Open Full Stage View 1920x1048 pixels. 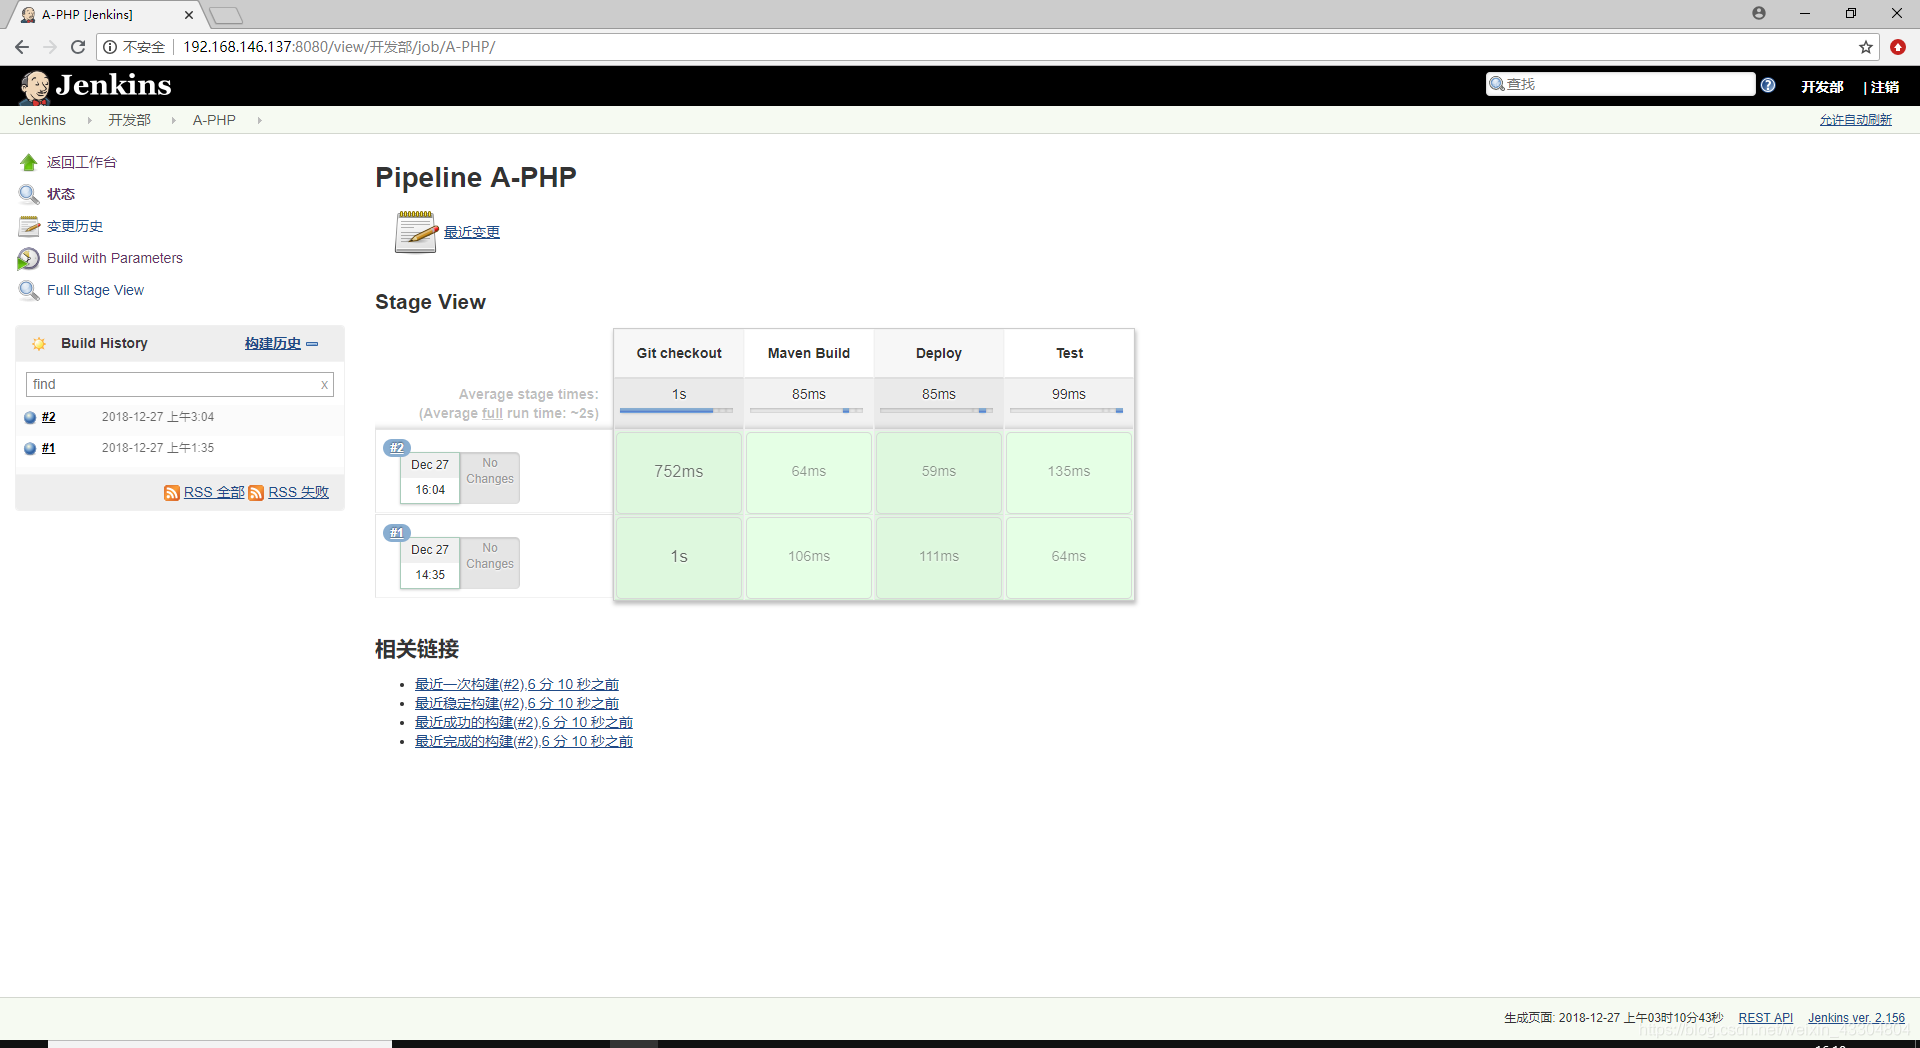(95, 290)
